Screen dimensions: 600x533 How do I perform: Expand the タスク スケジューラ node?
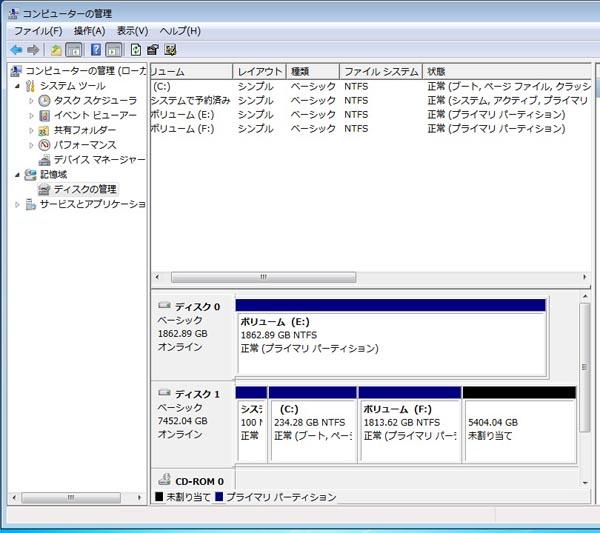(31, 101)
